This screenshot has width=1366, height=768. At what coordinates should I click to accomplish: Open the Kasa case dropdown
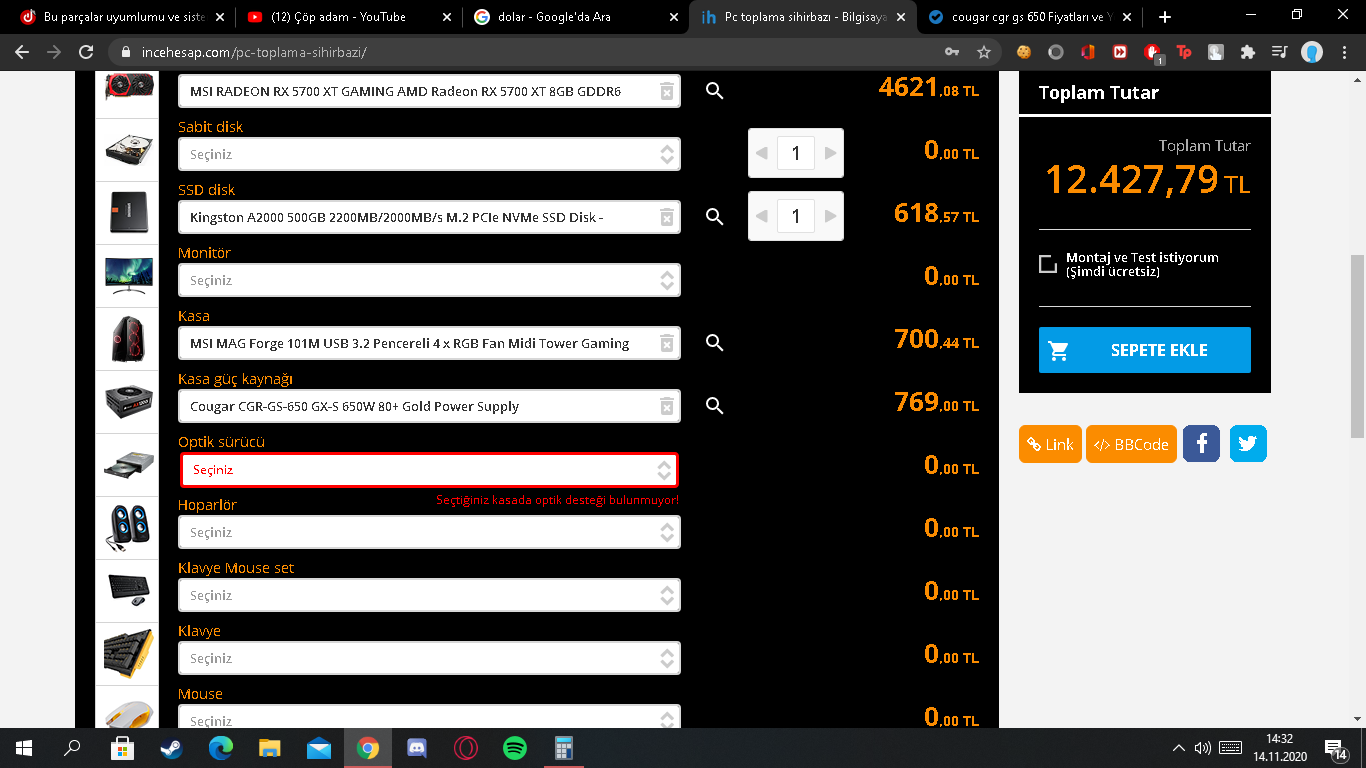429,343
